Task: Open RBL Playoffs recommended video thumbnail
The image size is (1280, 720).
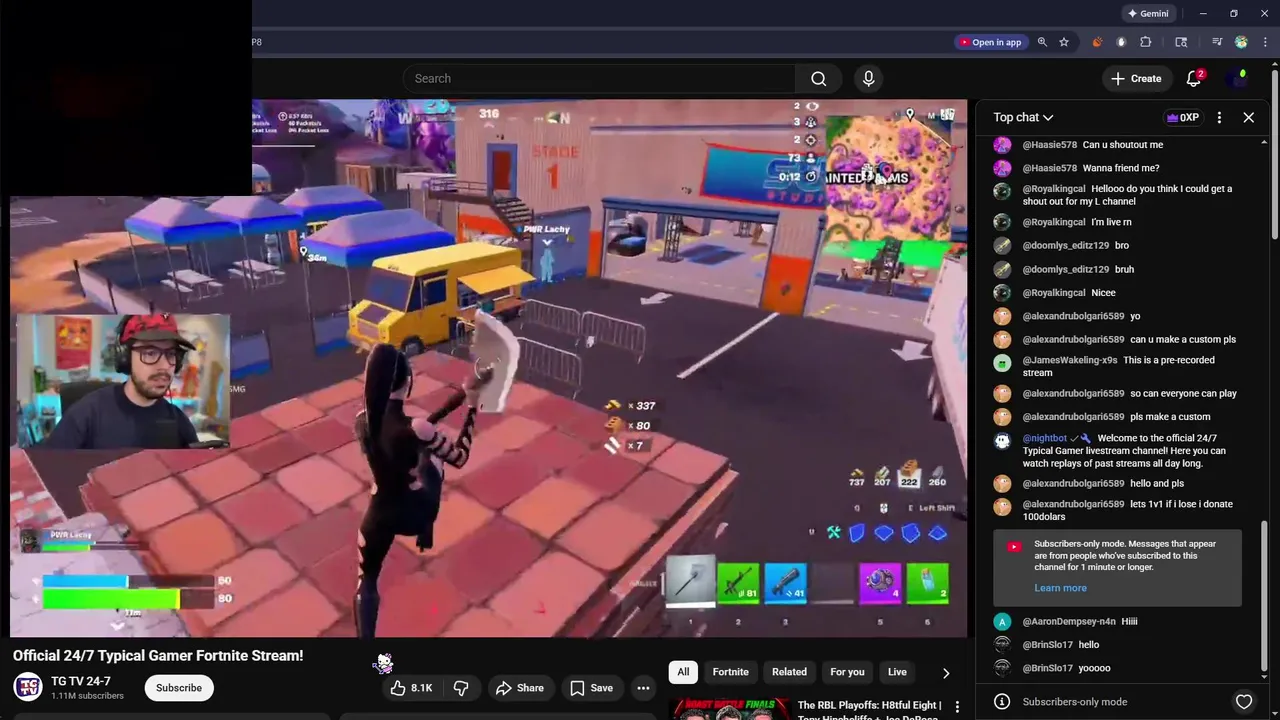Action: click(x=728, y=709)
